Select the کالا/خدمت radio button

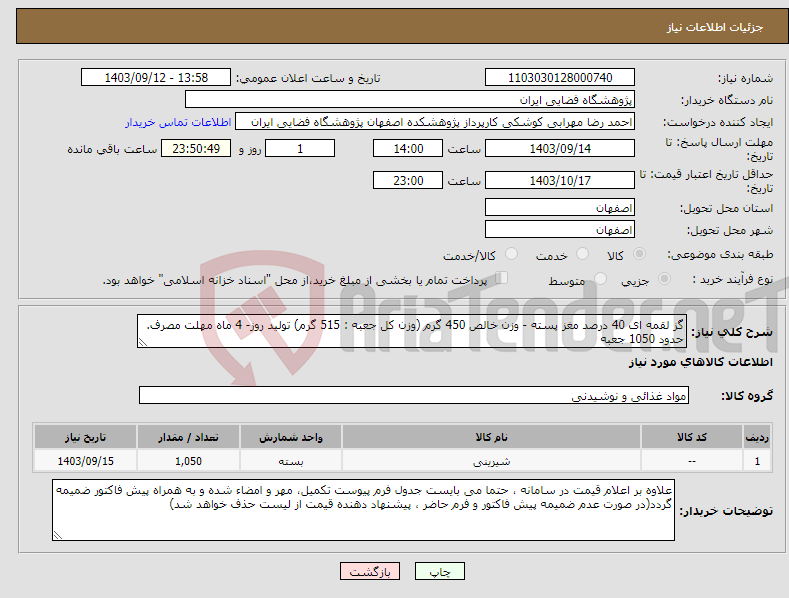(511, 254)
